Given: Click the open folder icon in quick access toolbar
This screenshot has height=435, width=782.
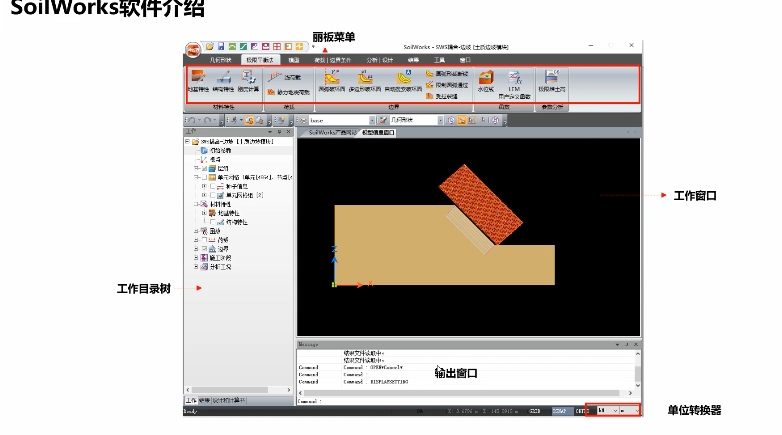Looking at the screenshot, I should (210, 46).
